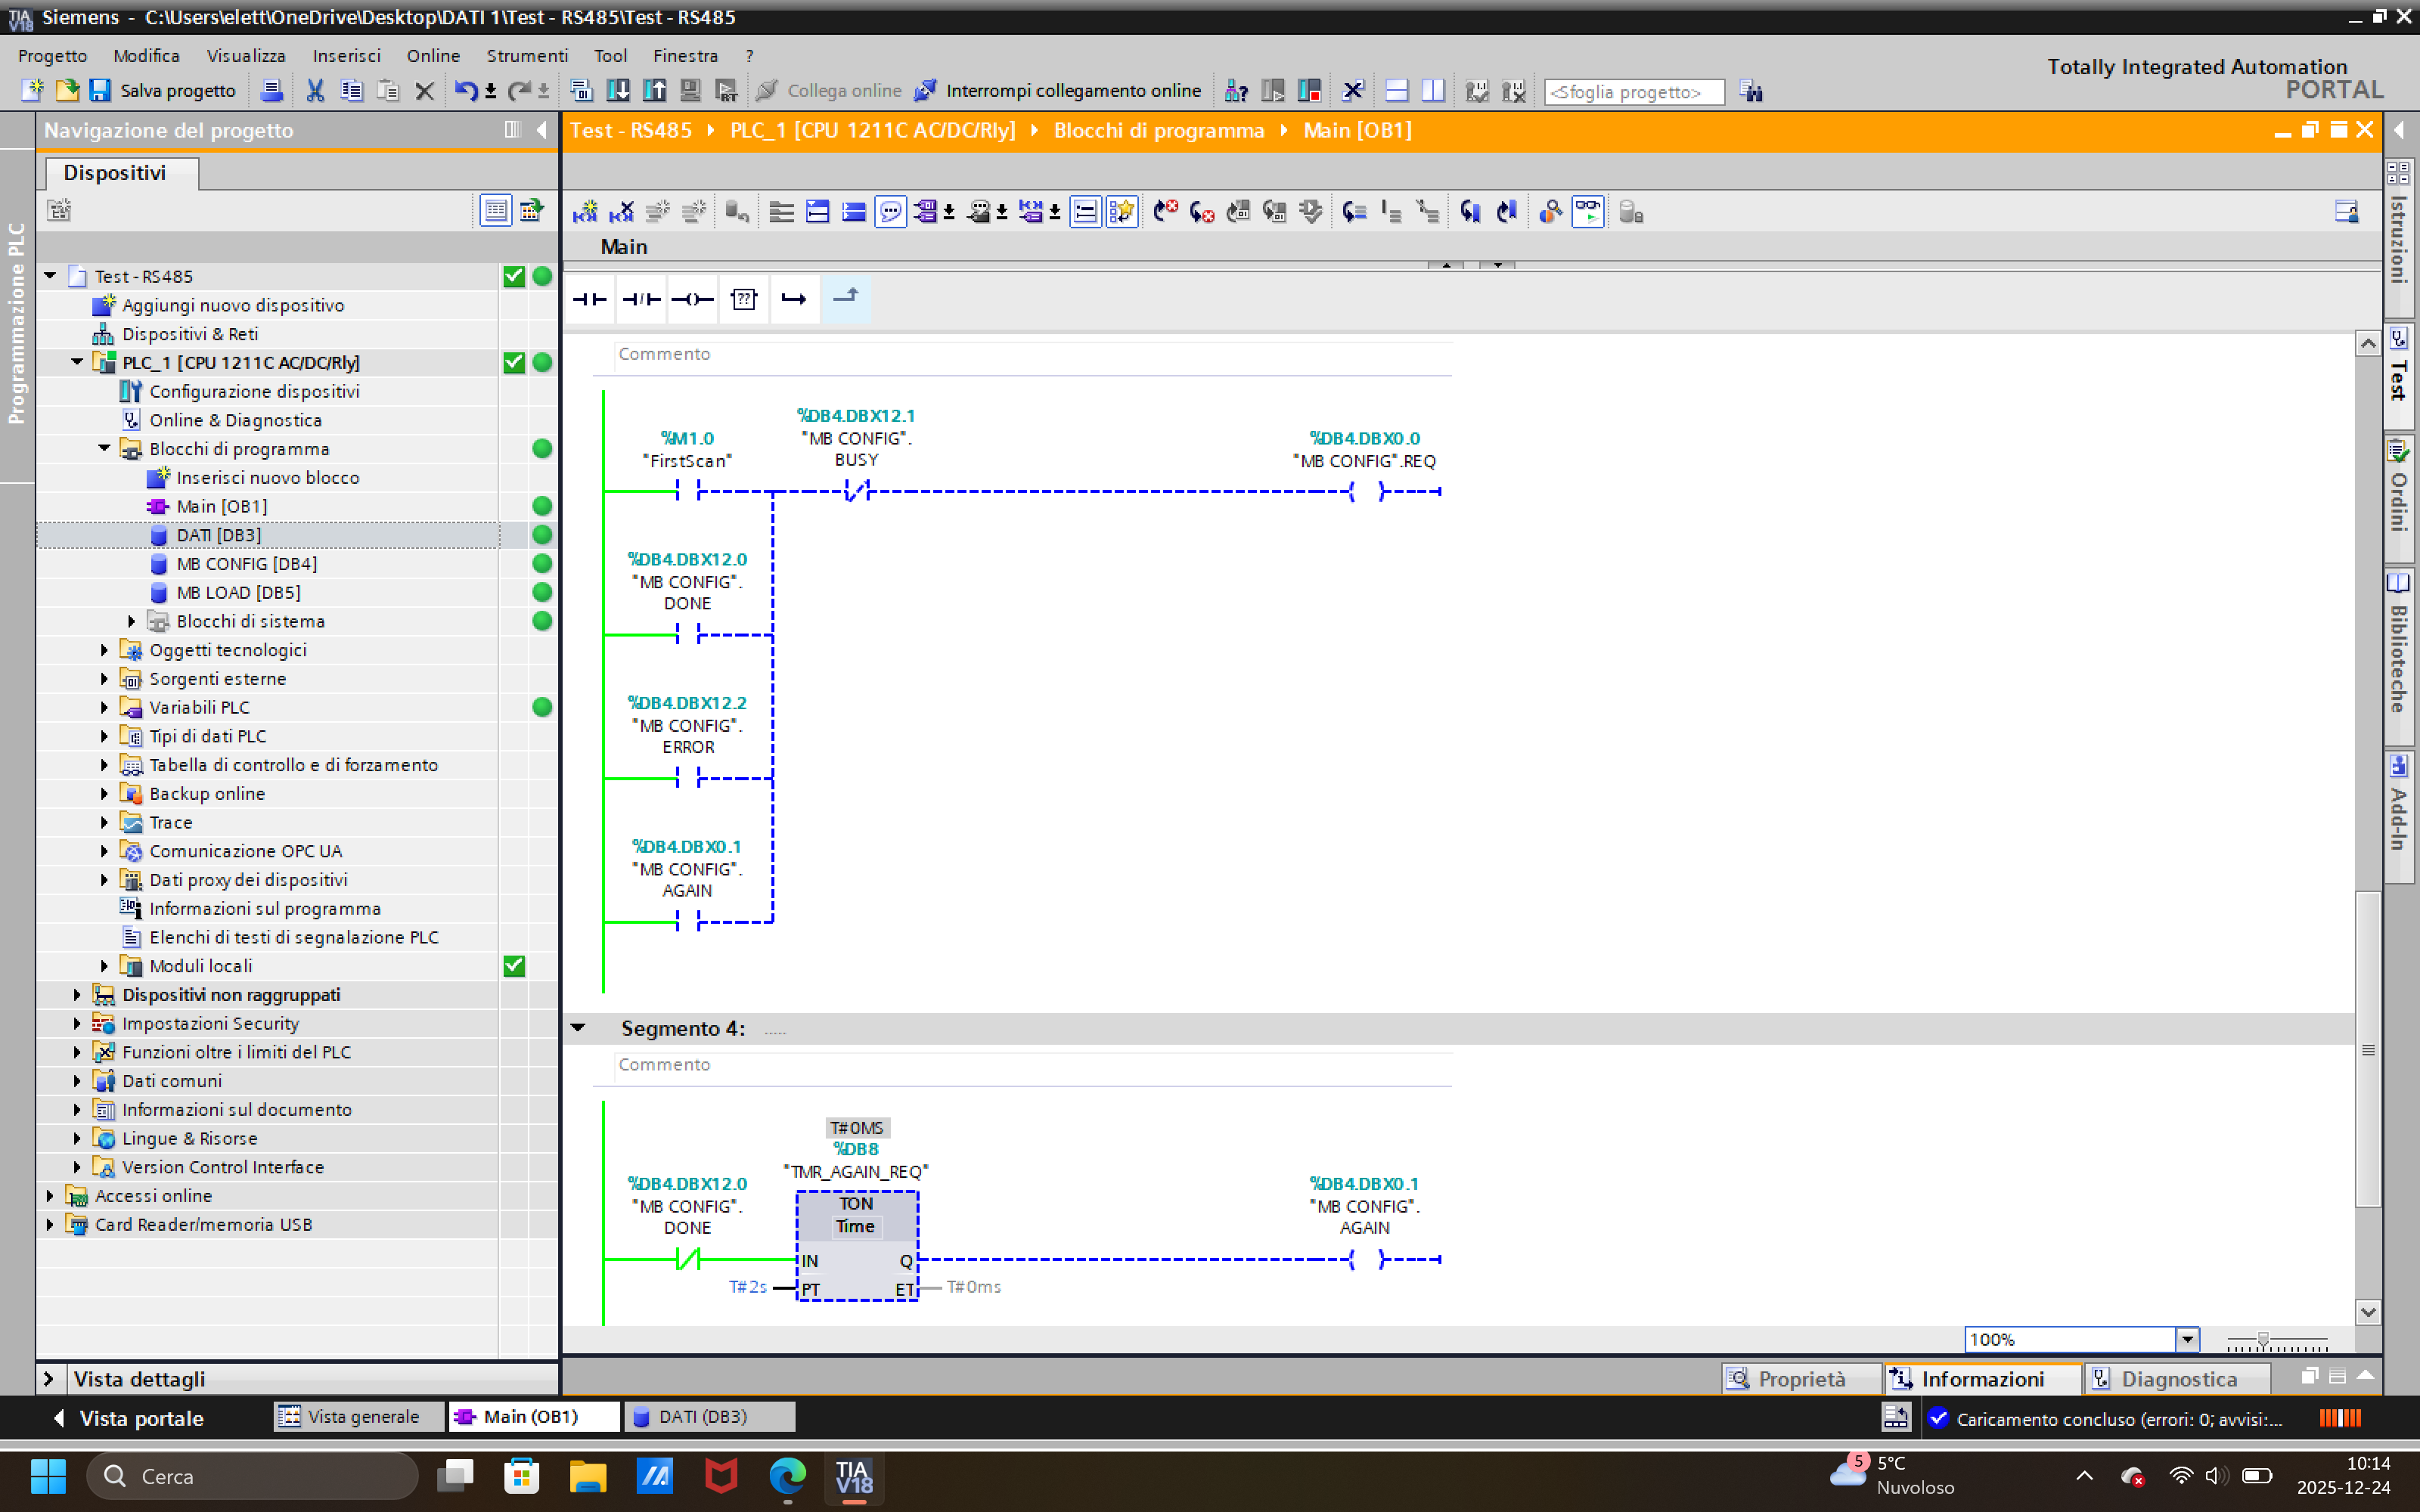Toggle the FirstScan contact in network
Image resolution: width=2420 pixels, height=1512 pixels.
click(x=688, y=491)
